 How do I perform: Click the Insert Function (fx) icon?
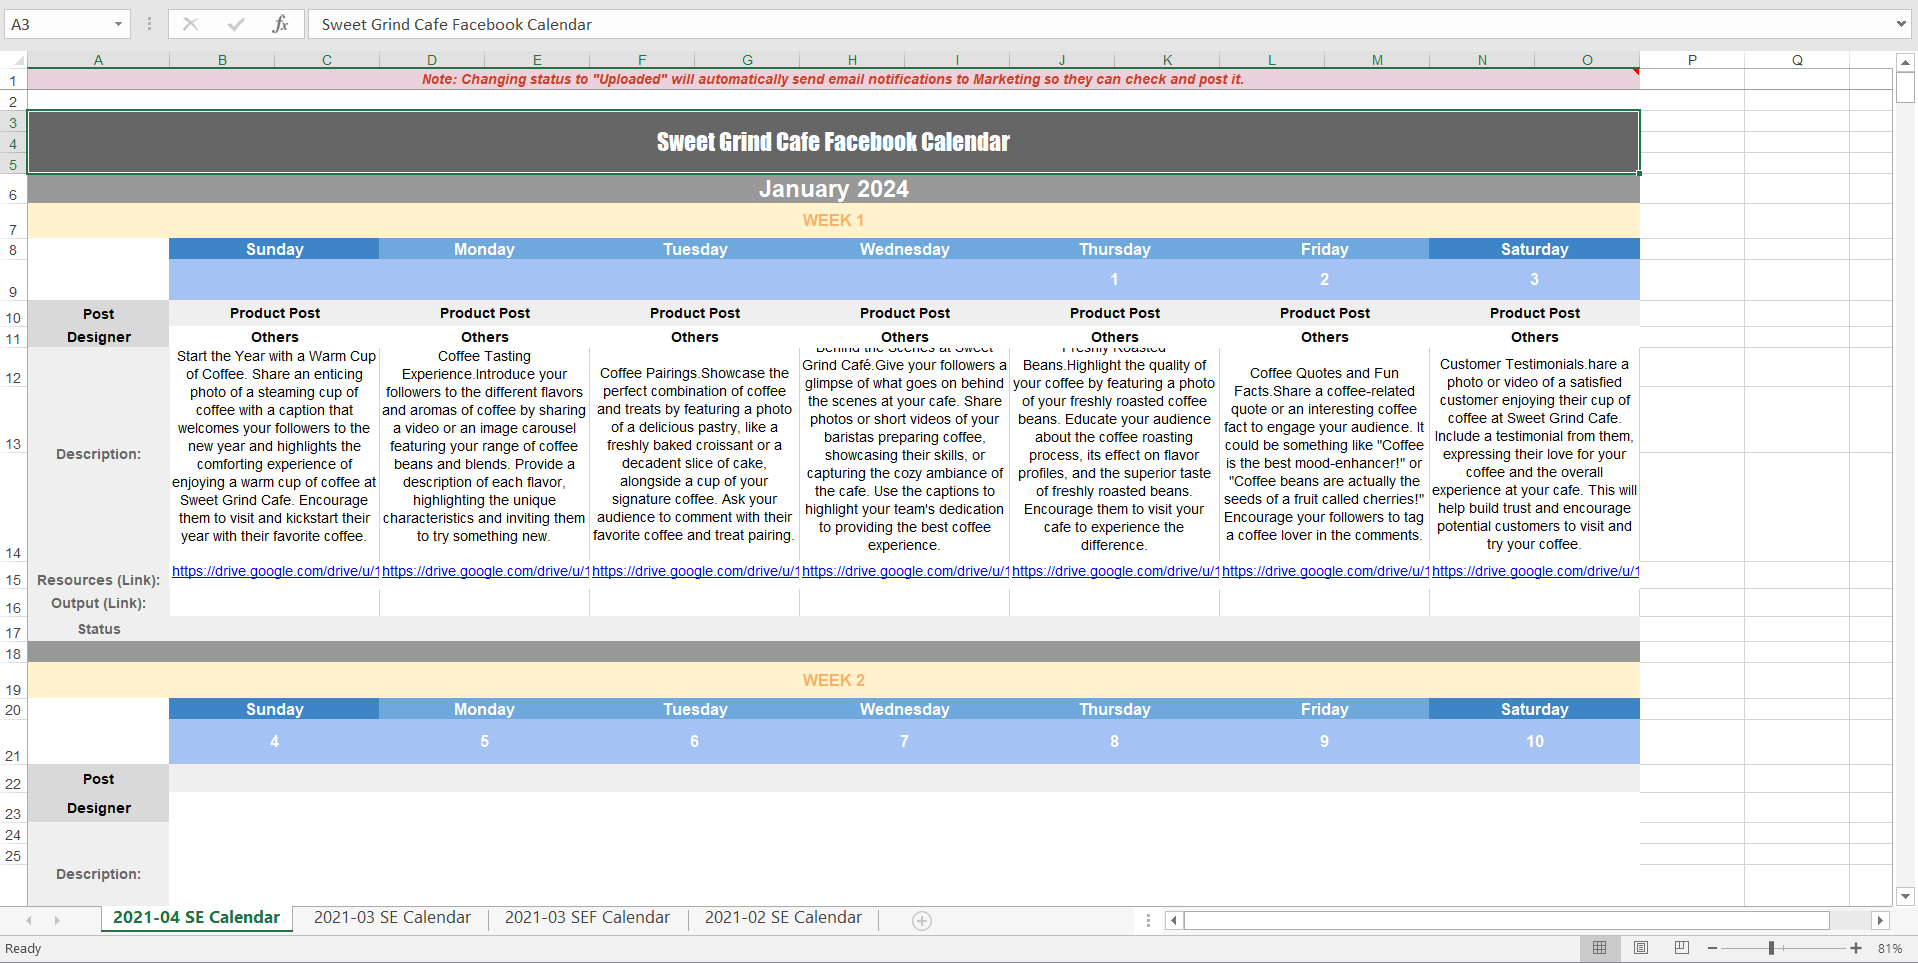(x=282, y=24)
